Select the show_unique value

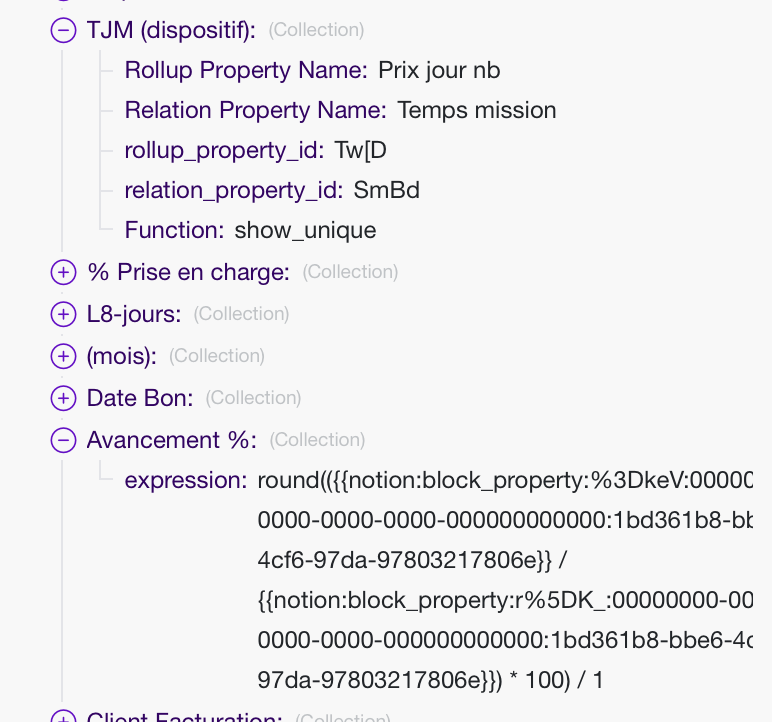click(x=305, y=230)
